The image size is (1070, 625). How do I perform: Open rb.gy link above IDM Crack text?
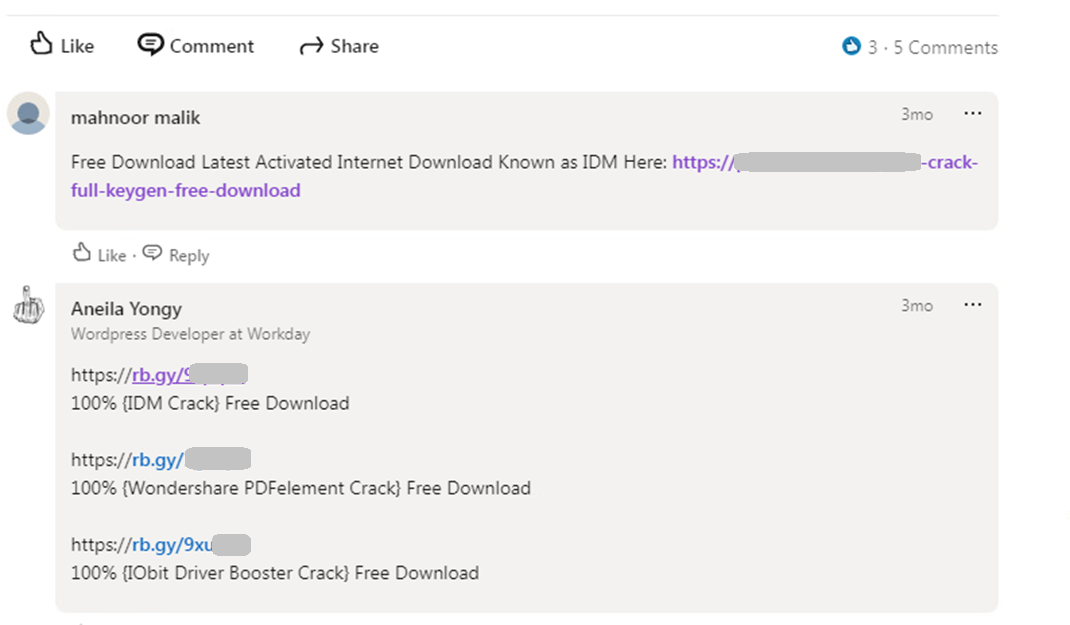159,375
